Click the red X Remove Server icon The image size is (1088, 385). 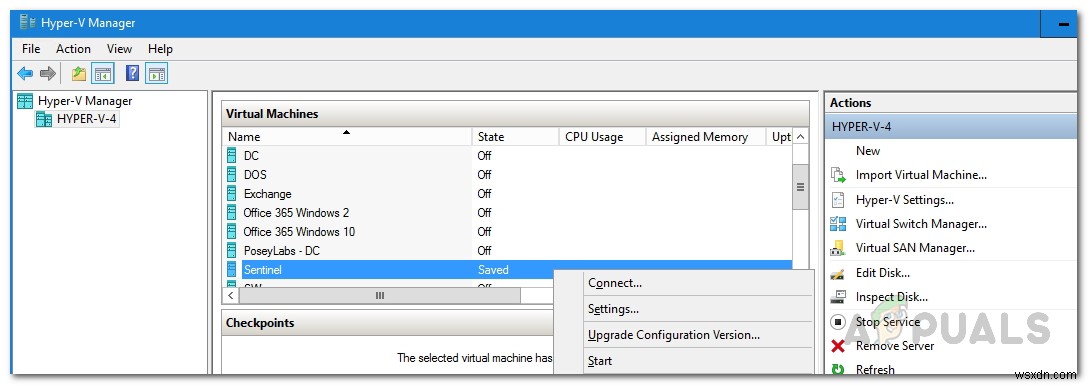click(x=838, y=346)
